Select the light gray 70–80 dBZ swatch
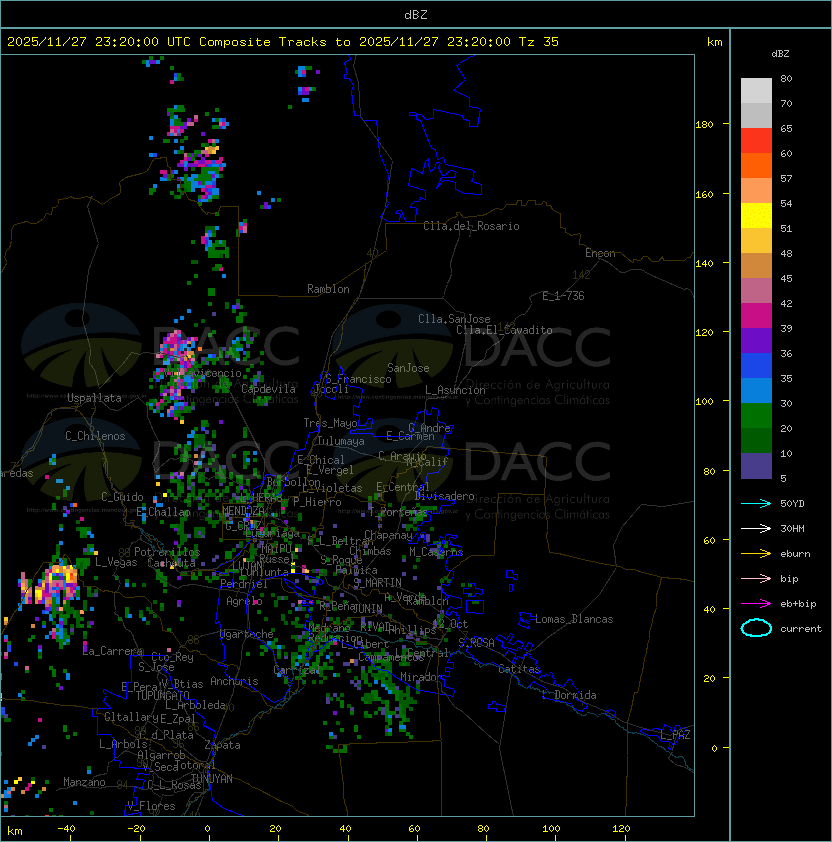The width and height of the screenshot is (832, 842). click(756, 90)
